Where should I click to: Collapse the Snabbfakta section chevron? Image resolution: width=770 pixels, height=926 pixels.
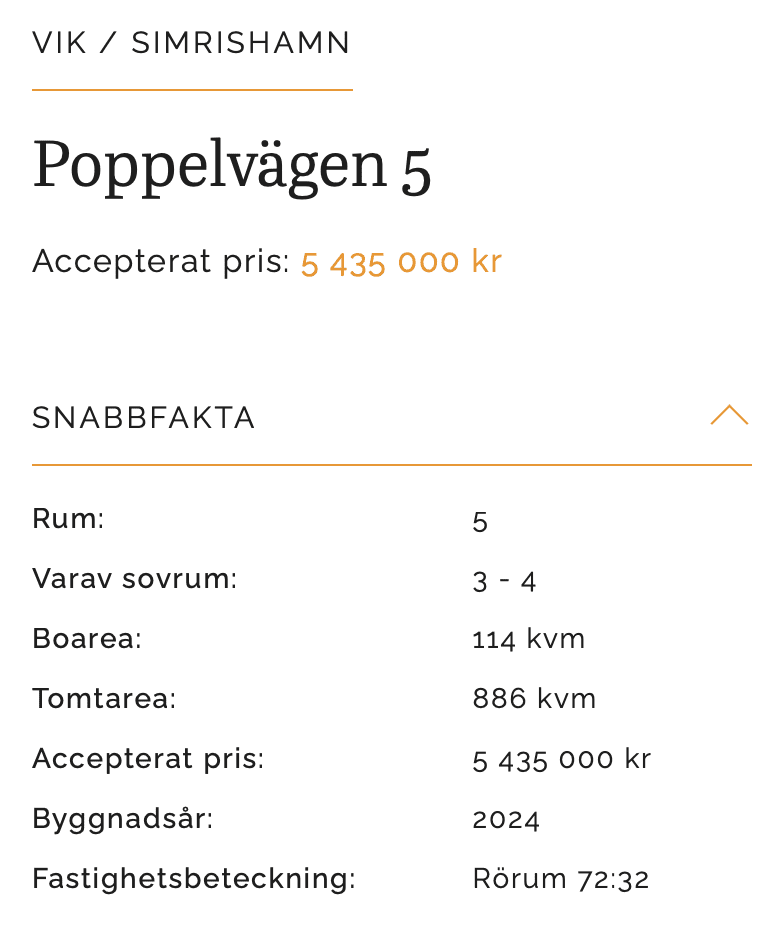[729, 415]
